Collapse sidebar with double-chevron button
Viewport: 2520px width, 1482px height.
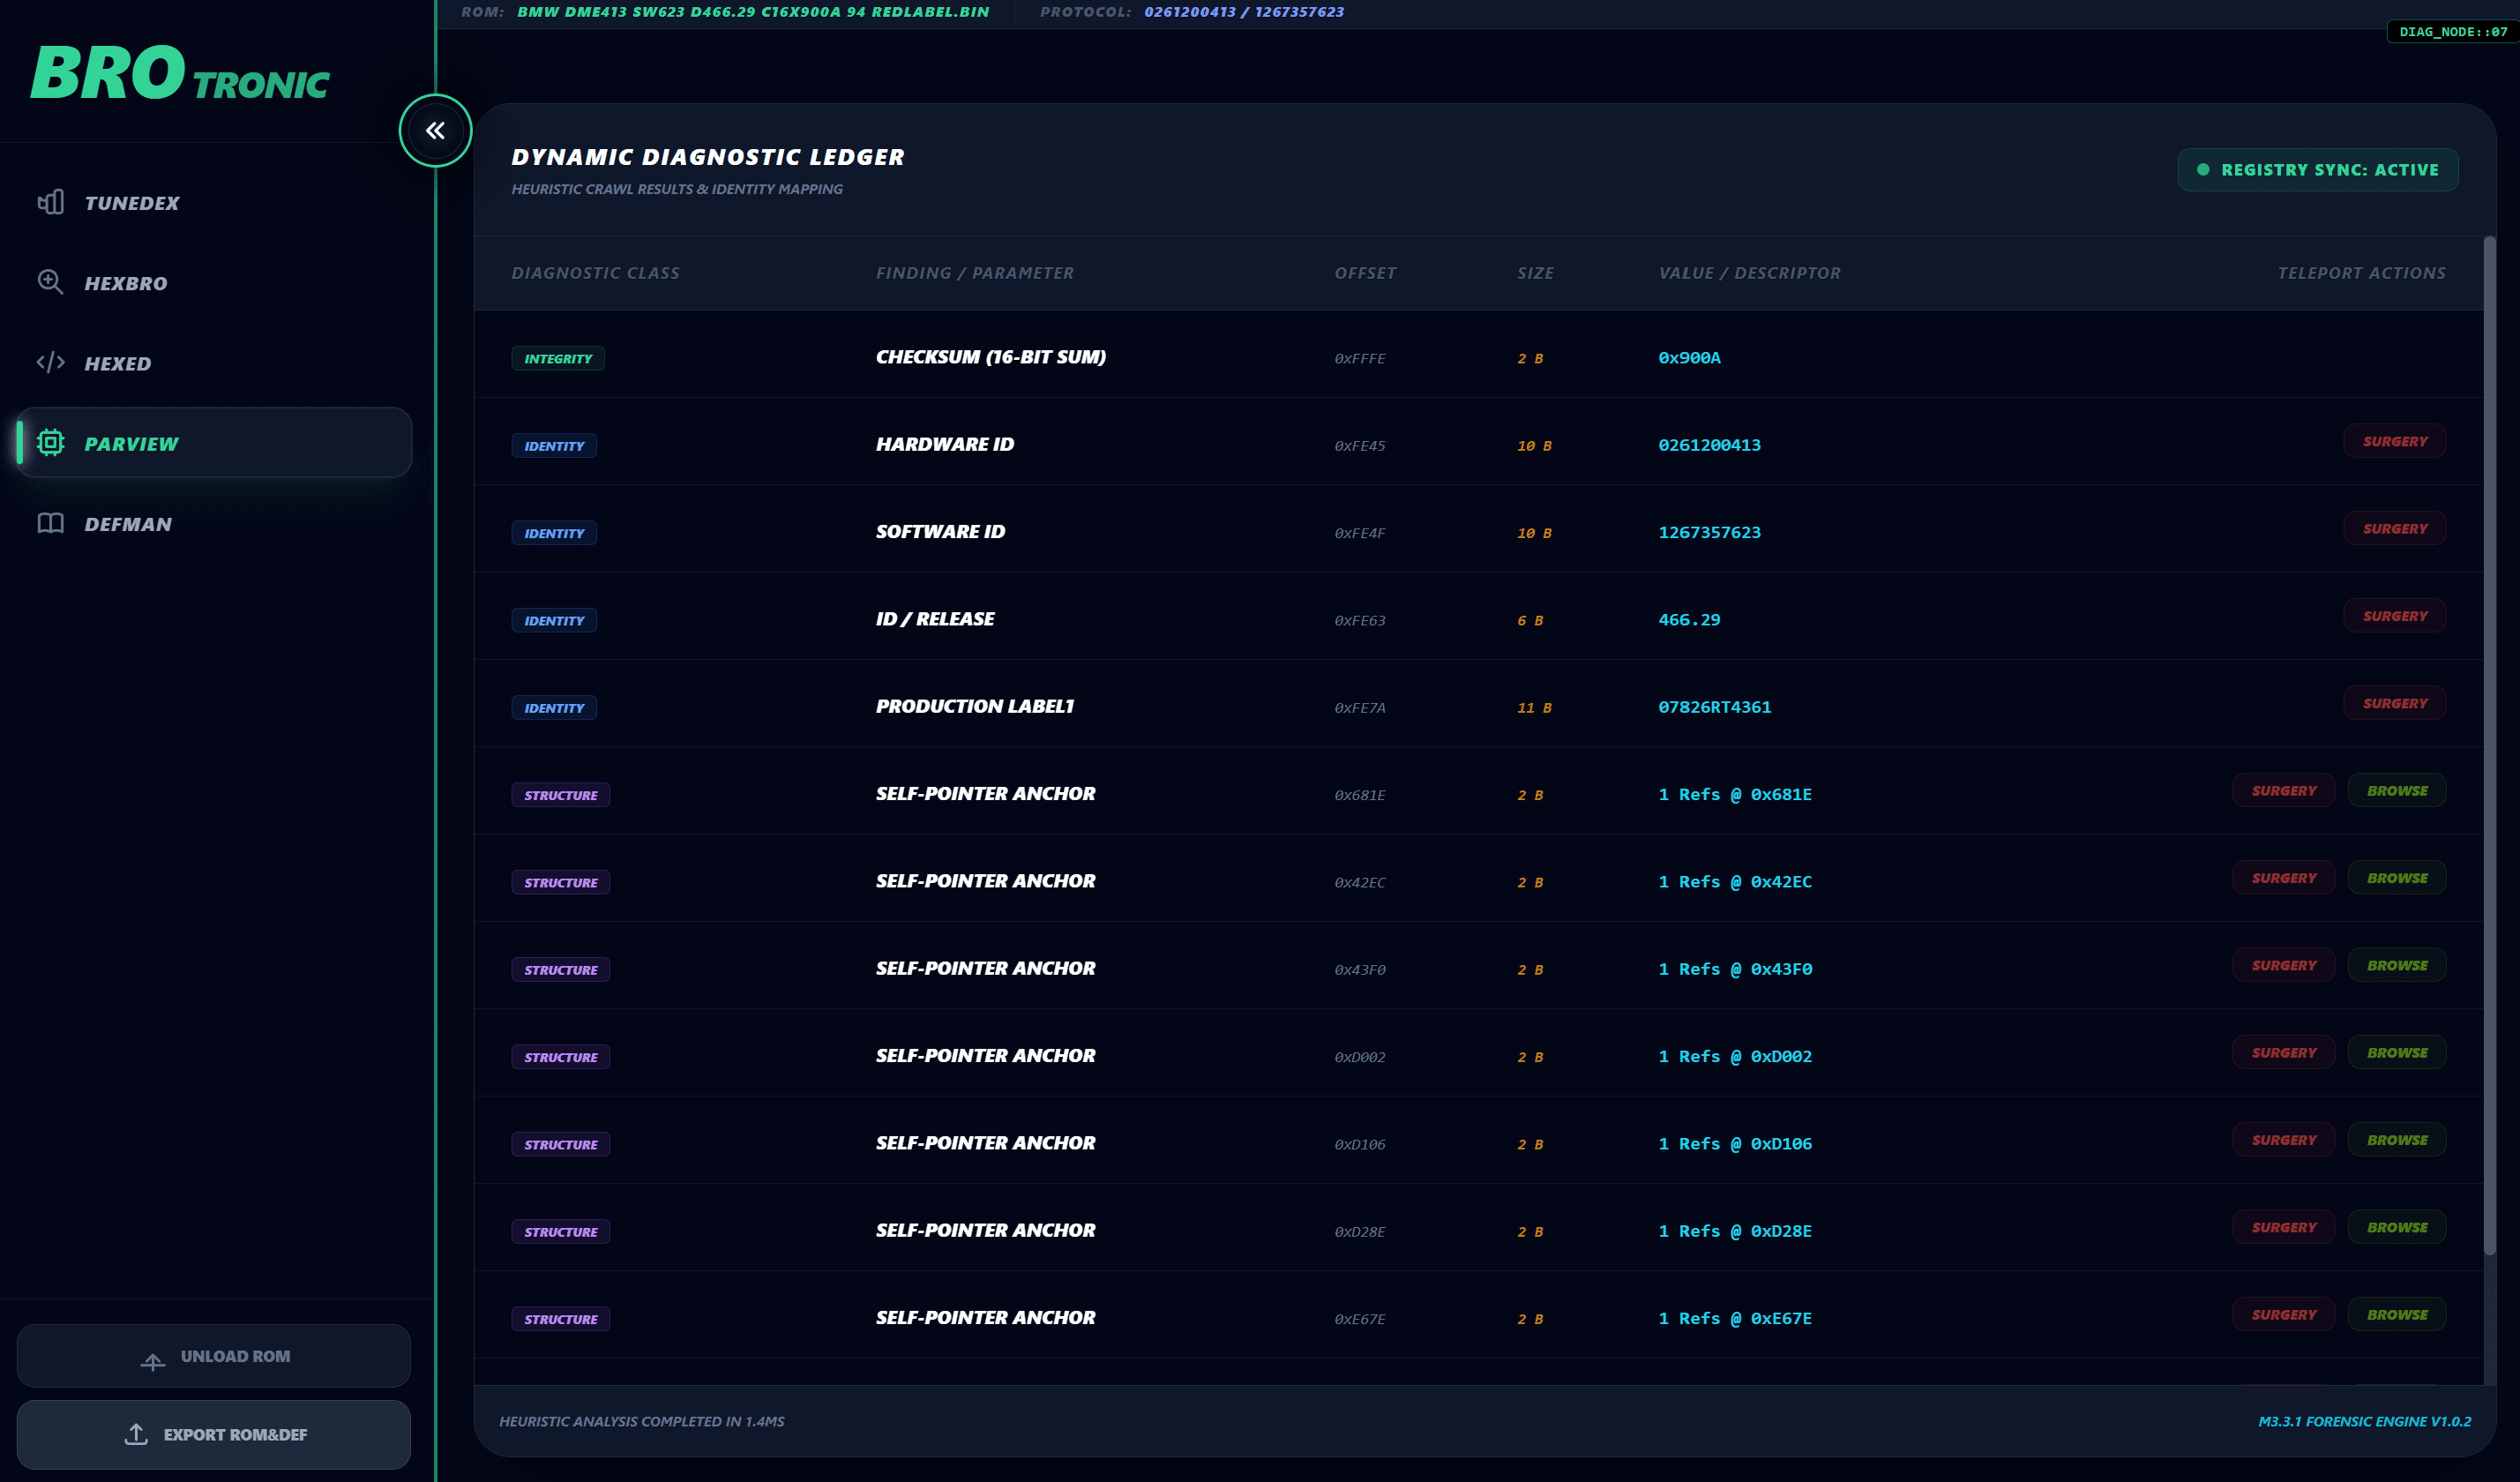point(435,131)
